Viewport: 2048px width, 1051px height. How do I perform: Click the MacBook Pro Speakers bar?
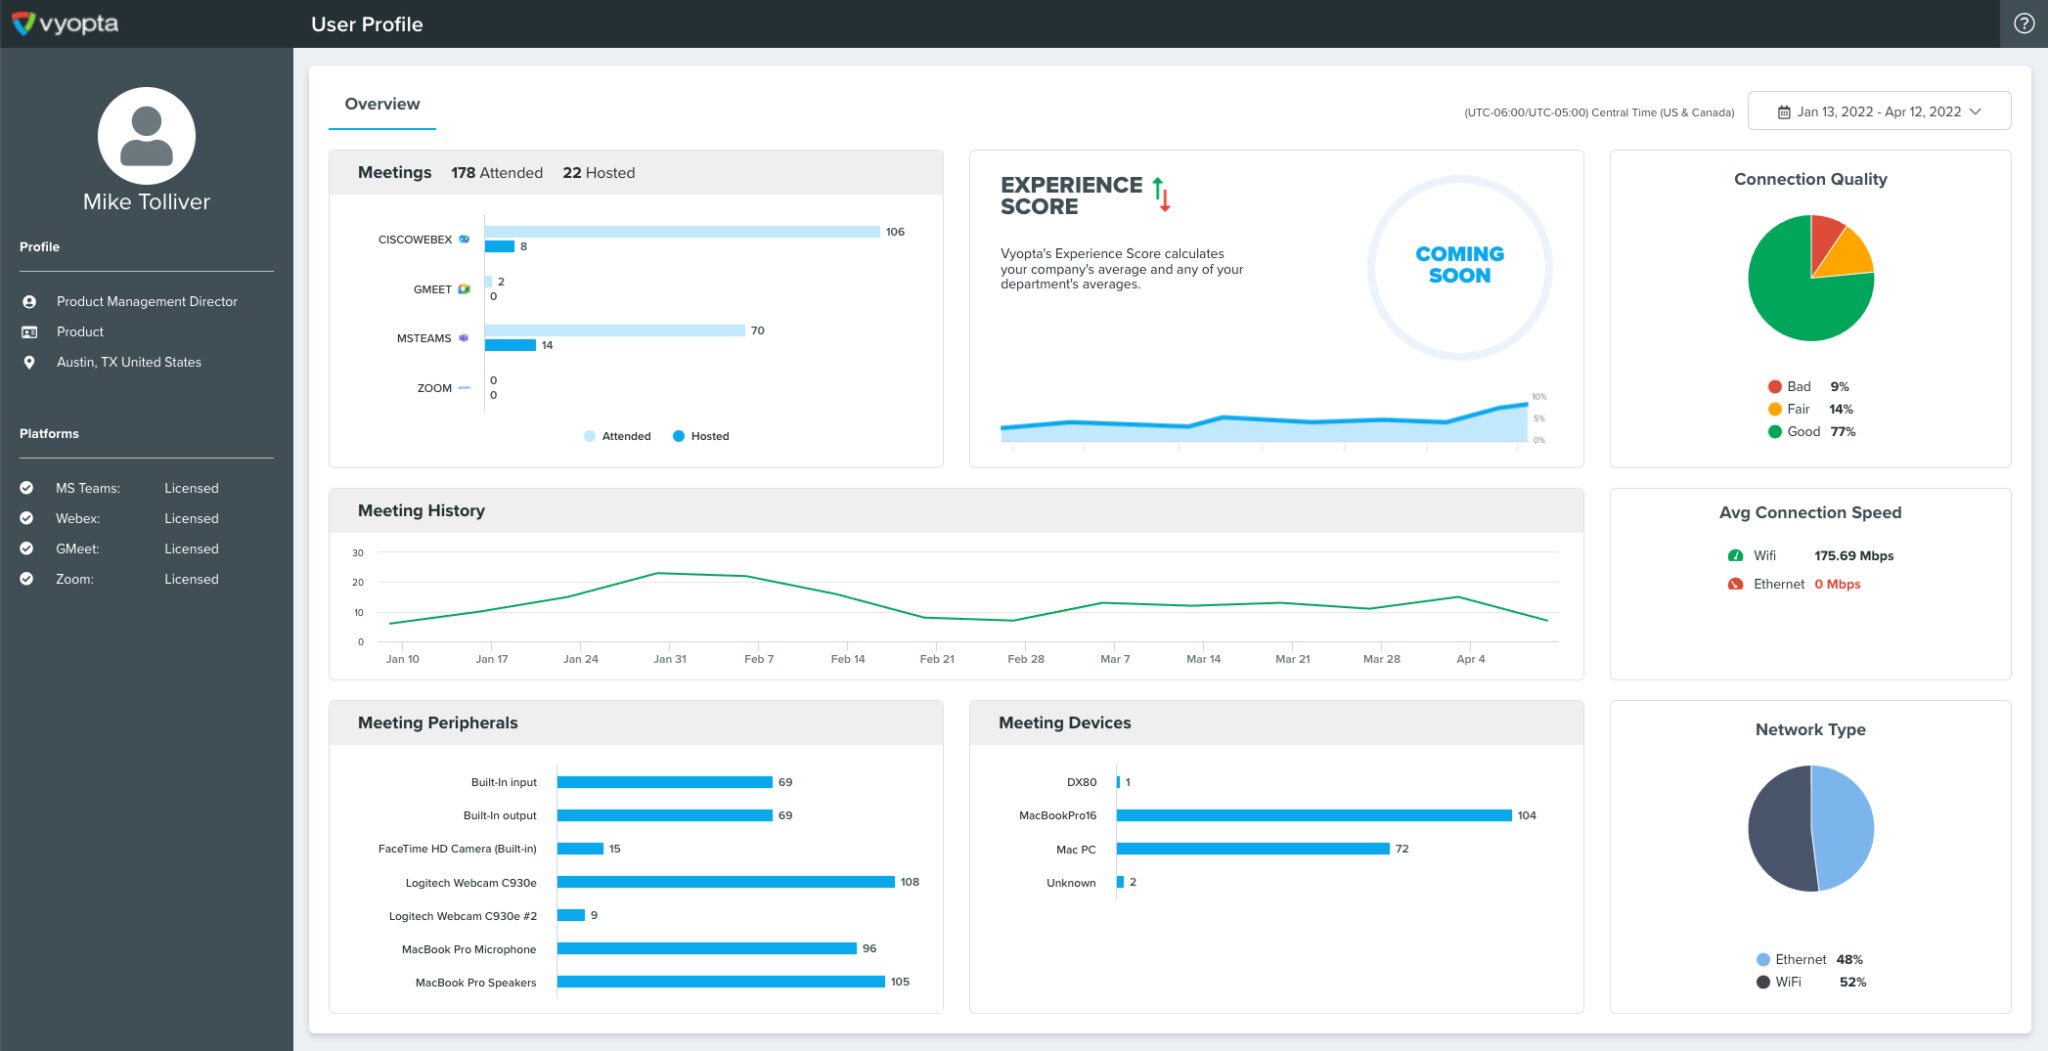721,982
